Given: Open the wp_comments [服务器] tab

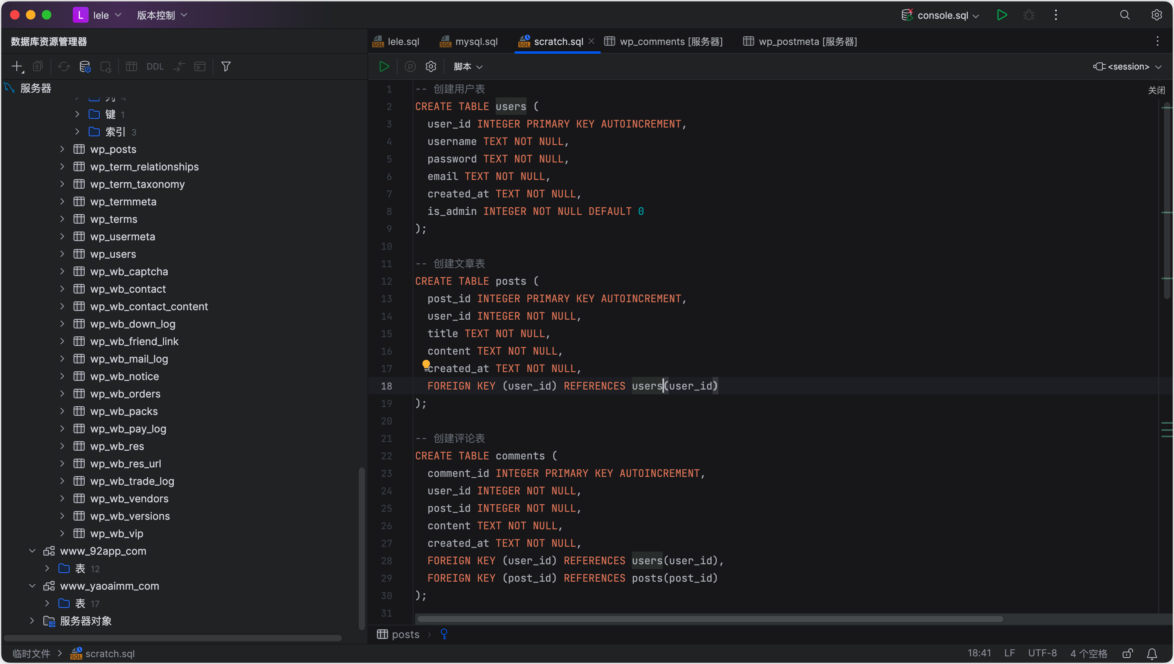Looking at the screenshot, I should (663, 42).
